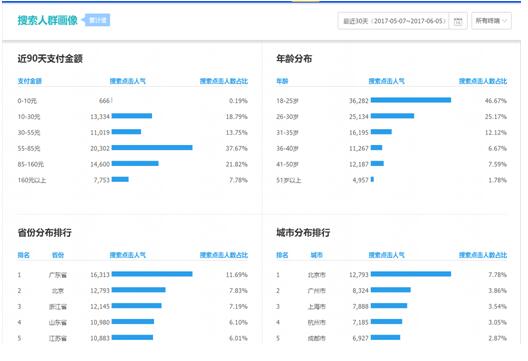Click 排名 header in province ranking
528x361 pixels.
(24, 255)
